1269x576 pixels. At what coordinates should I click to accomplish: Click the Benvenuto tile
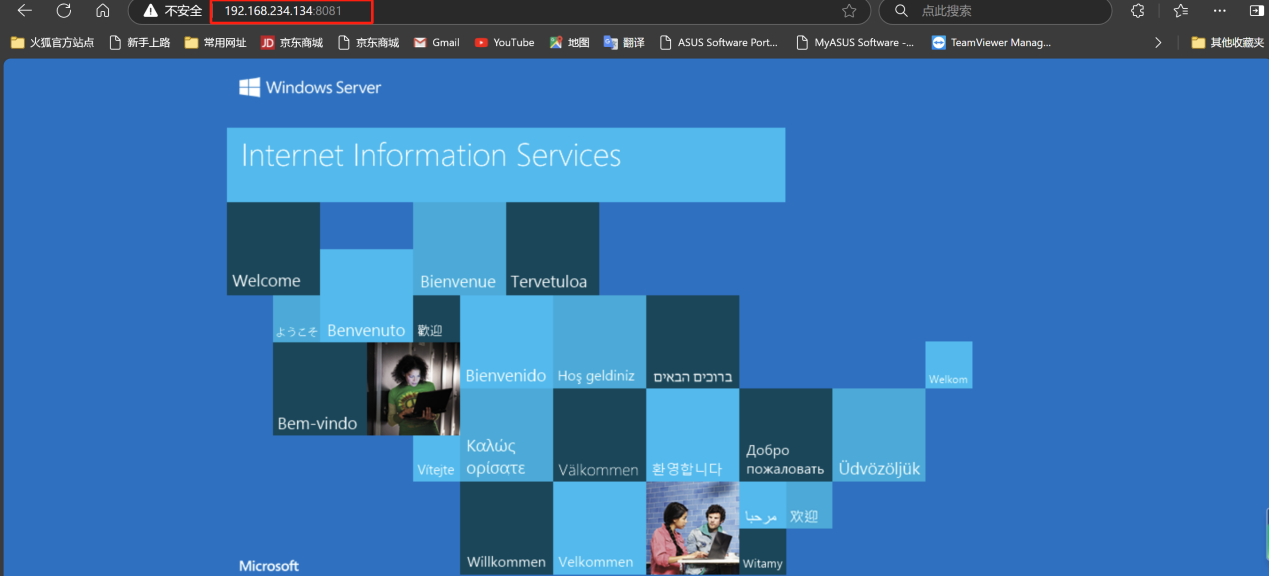tap(366, 296)
